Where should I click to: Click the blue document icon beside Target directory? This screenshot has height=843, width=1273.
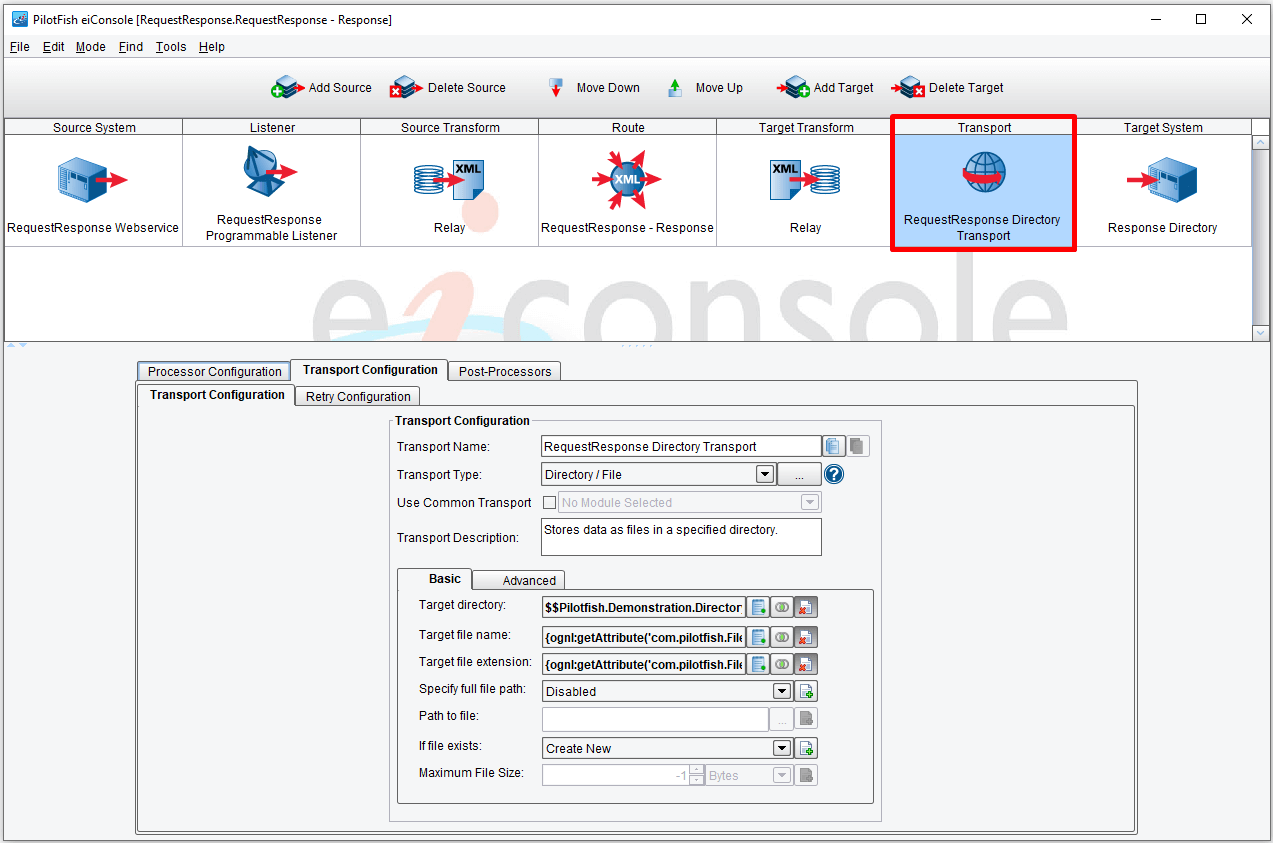tap(759, 607)
